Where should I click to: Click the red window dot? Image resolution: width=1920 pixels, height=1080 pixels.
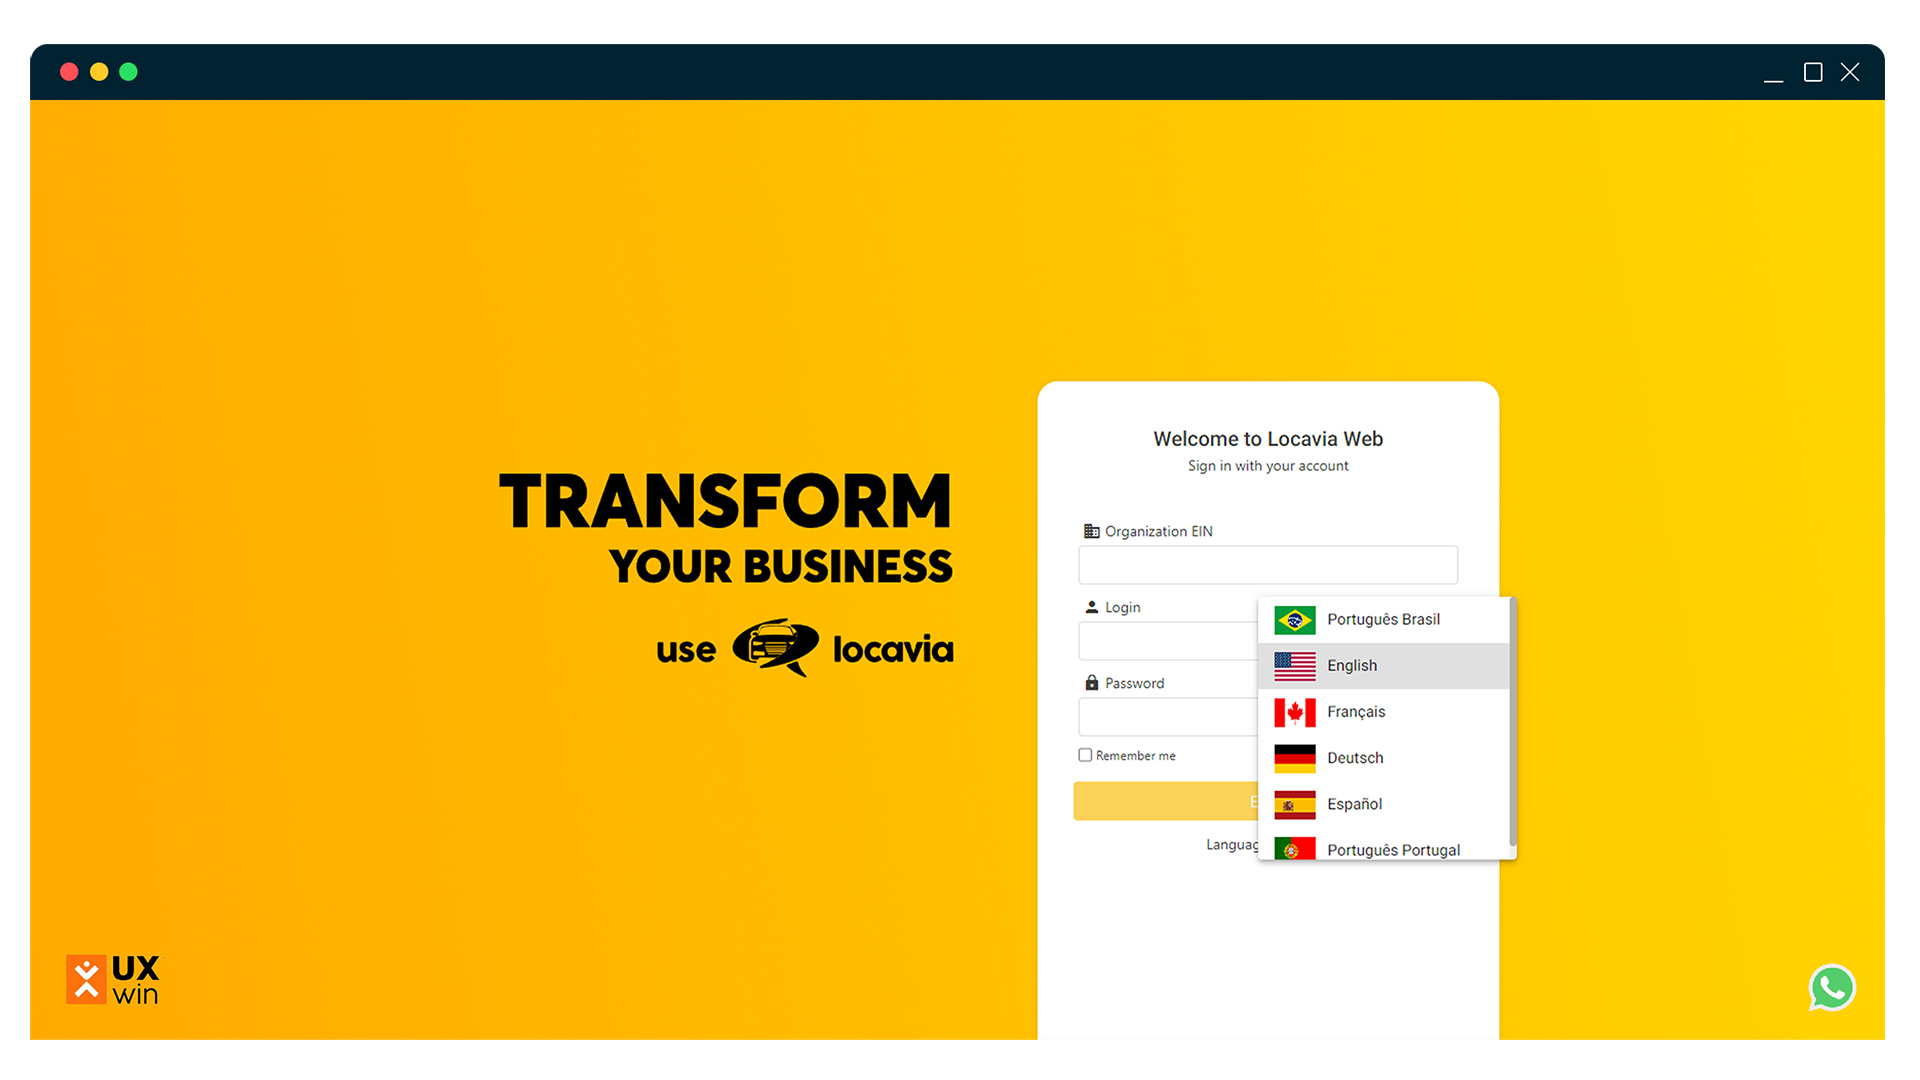point(69,72)
